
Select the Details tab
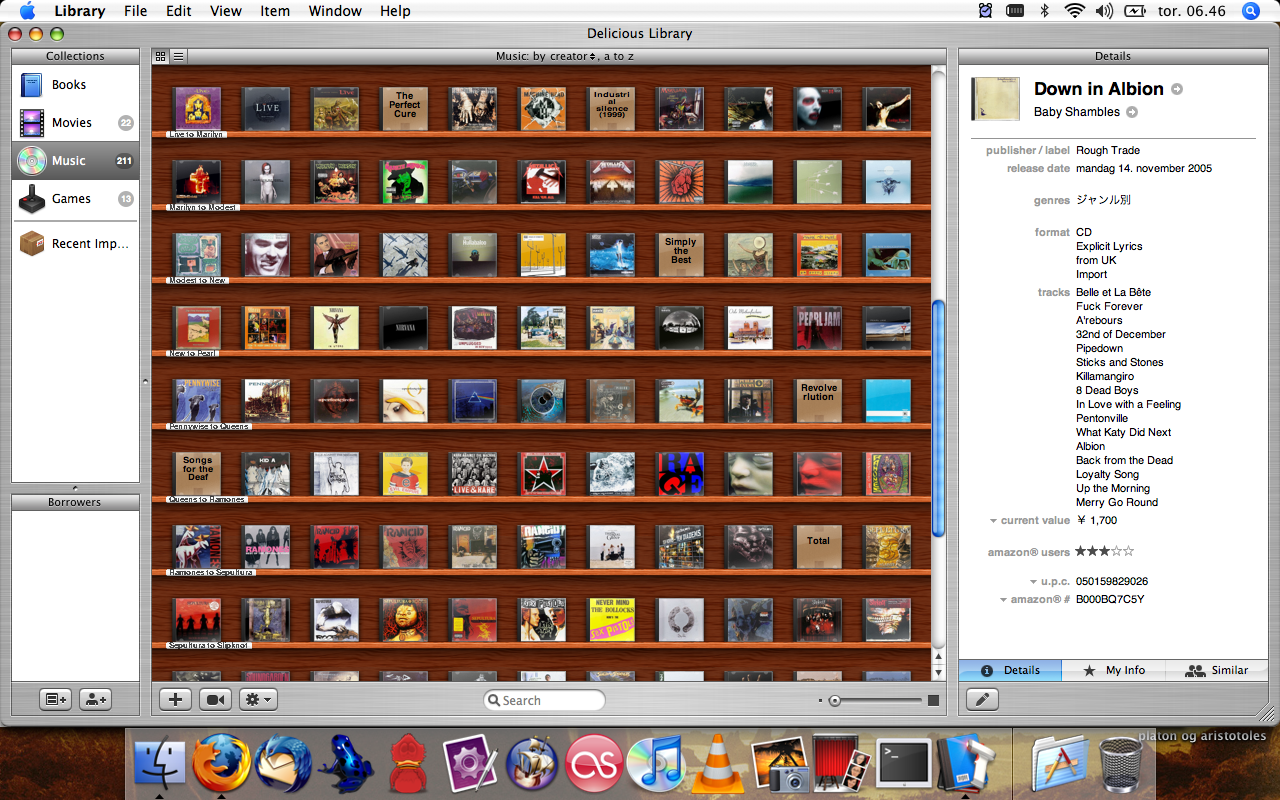tap(1010, 670)
